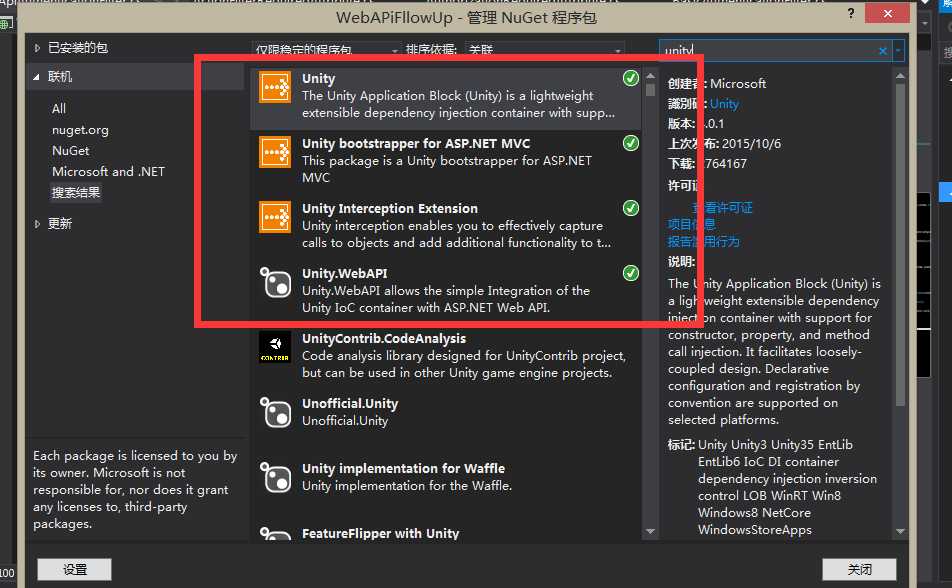Click package list scrollbar up arrow
The height and width of the screenshot is (588, 952).
[x=650, y=76]
